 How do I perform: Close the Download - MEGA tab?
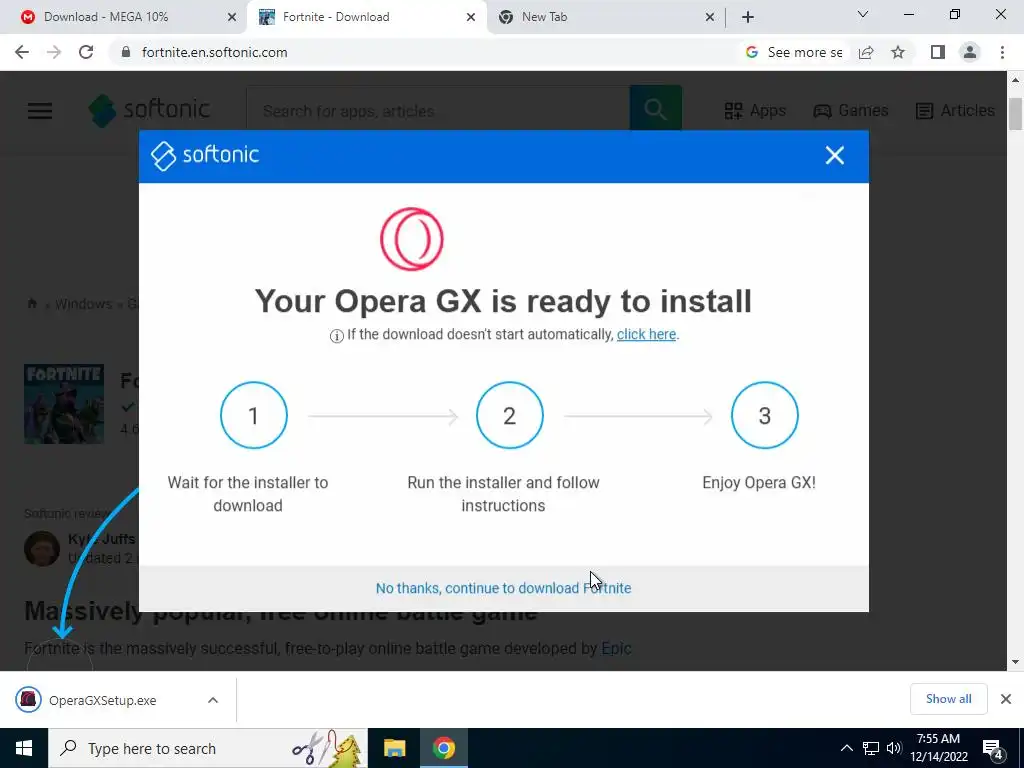coord(231,17)
